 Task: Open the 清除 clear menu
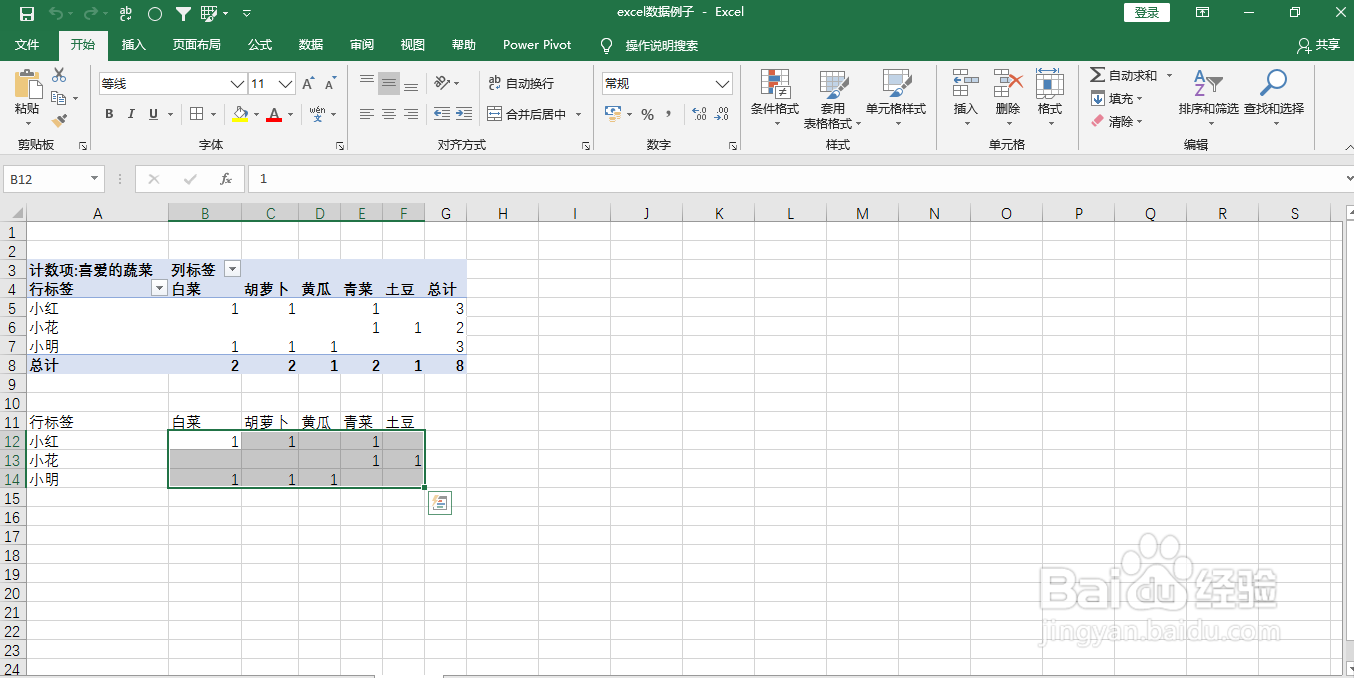1117,122
